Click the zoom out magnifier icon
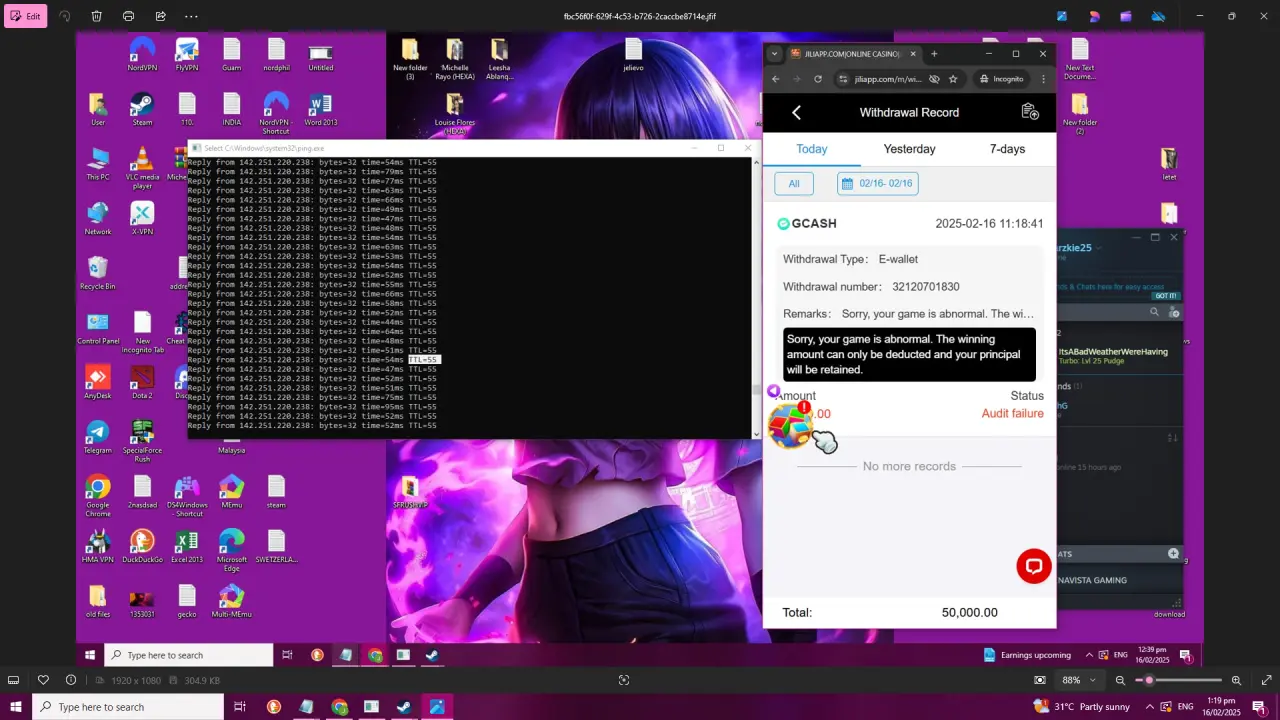The image size is (1280, 720). (1120, 680)
